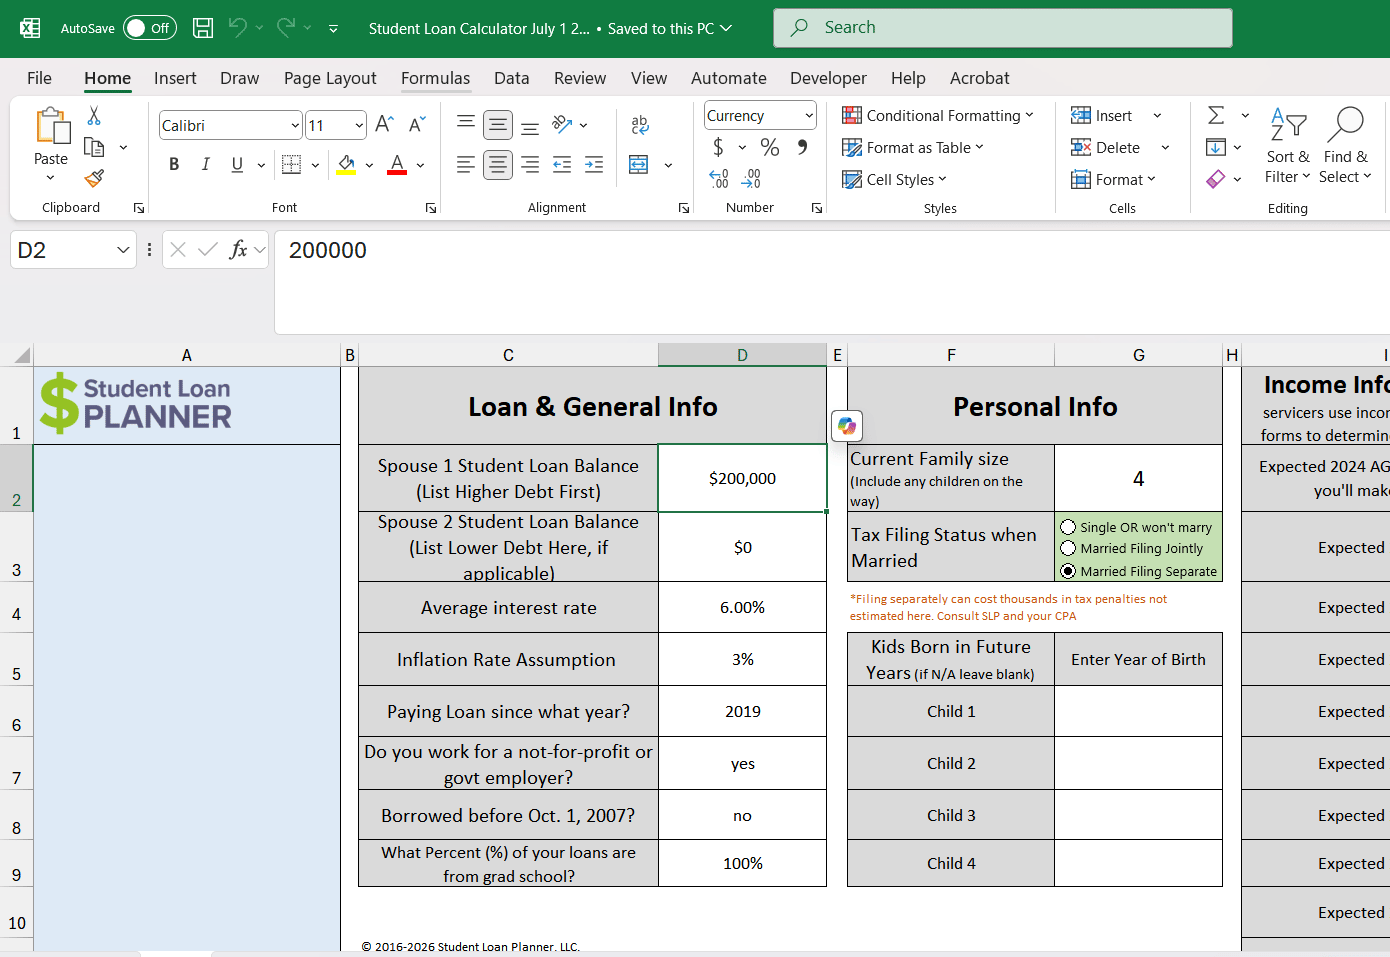This screenshot has height=957, width=1390.
Task: Apply Bold formatting
Action: point(174,165)
